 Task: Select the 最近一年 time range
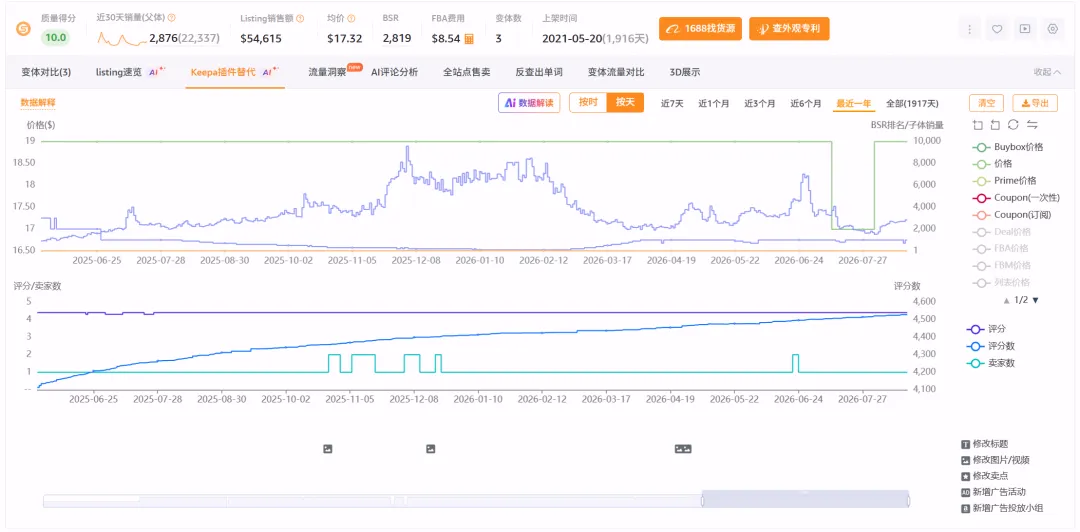click(853, 103)
